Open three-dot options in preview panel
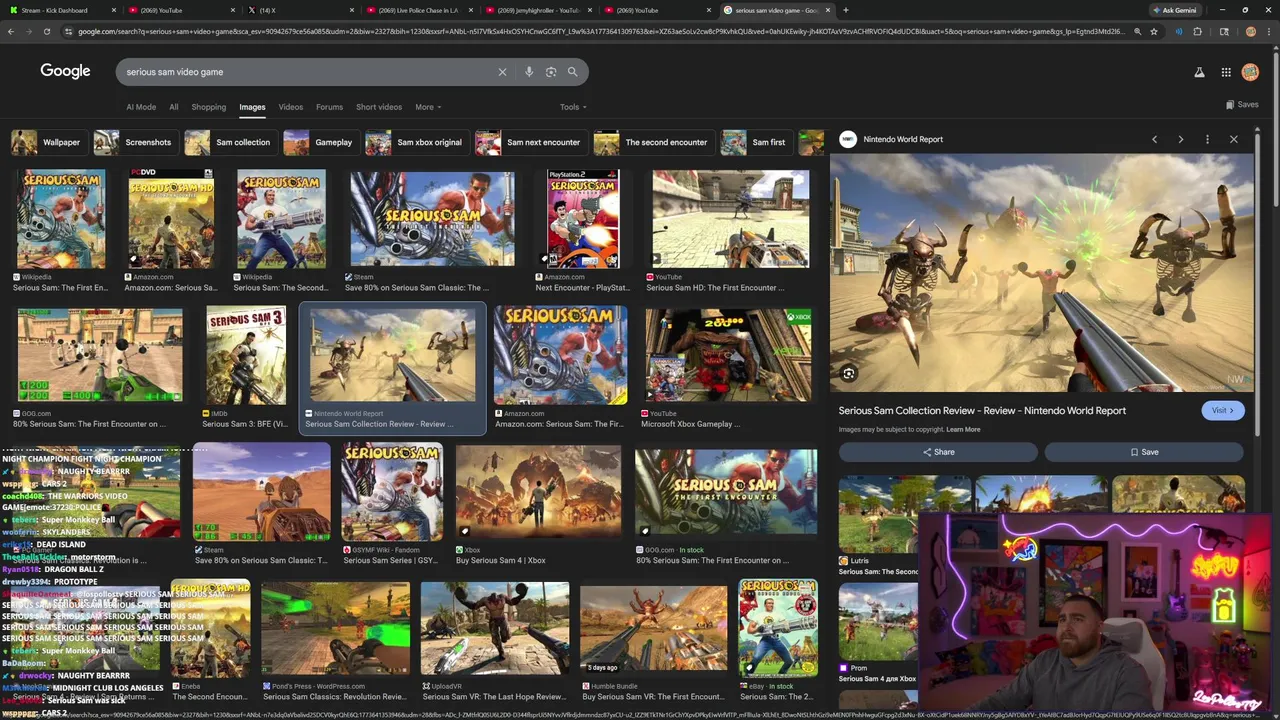Viewport: 1280px width, 720px height. click(x=1207, y=139)
